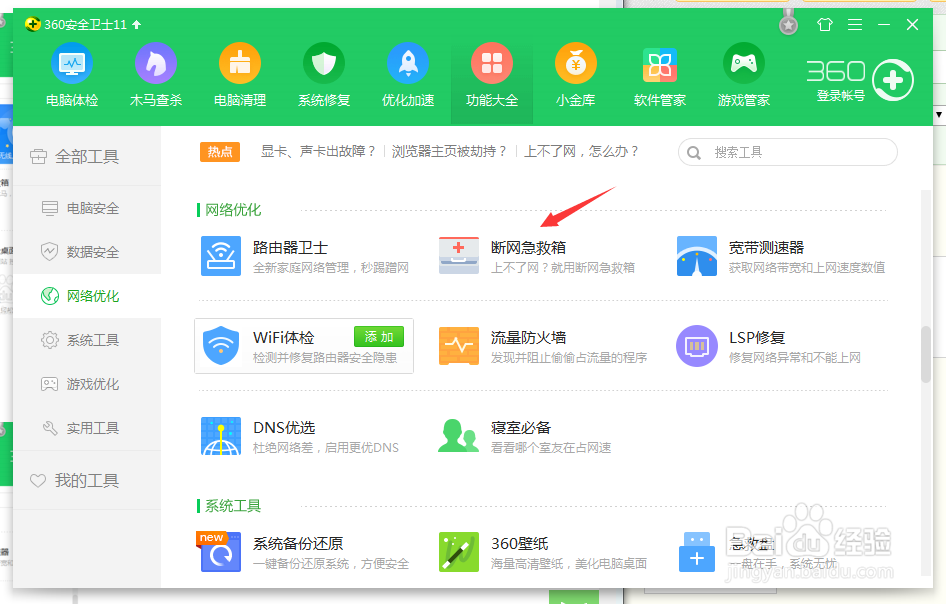Click 路由器卫士 title text

point(290,247)
